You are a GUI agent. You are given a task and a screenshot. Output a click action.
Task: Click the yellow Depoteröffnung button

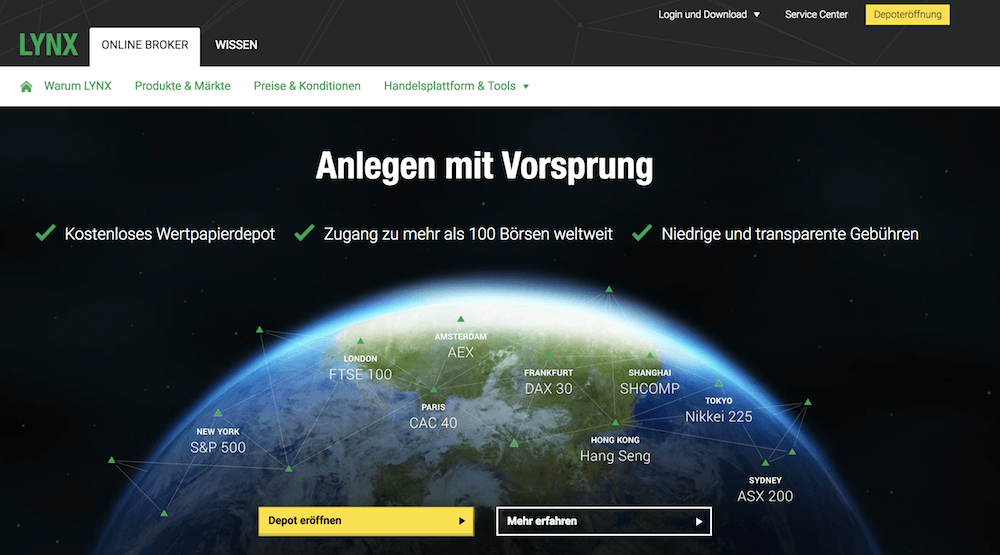tap(908, 15)
